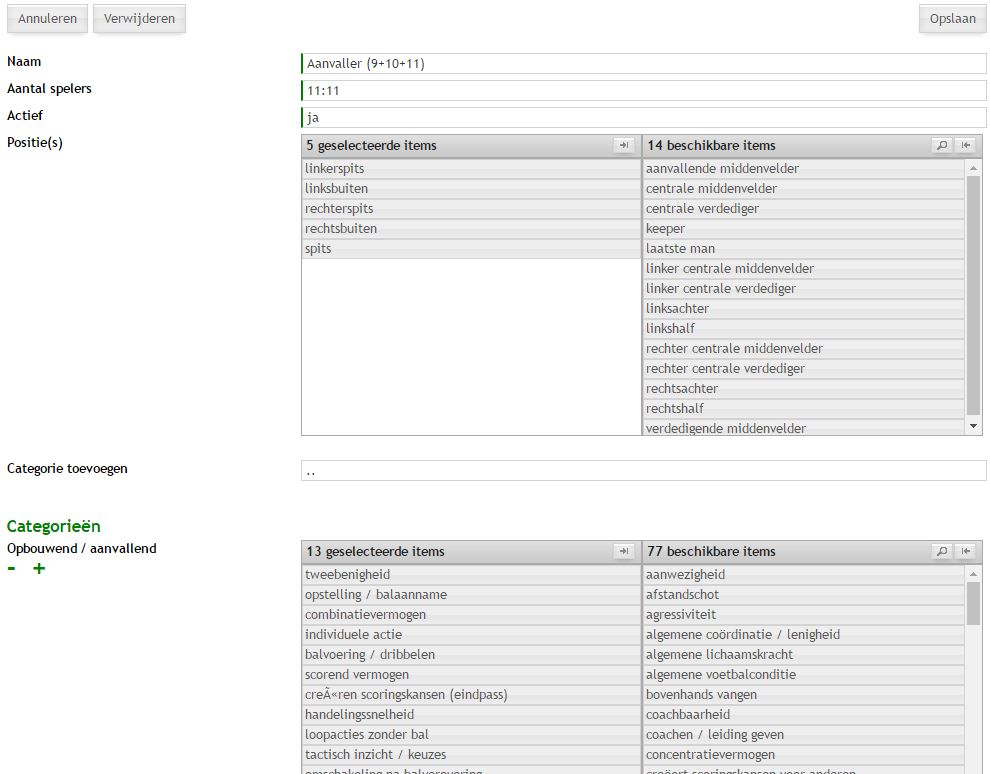The image size is (990, 774).
Task: Add all 77 available category items
Action: click(x=966, y=552)
